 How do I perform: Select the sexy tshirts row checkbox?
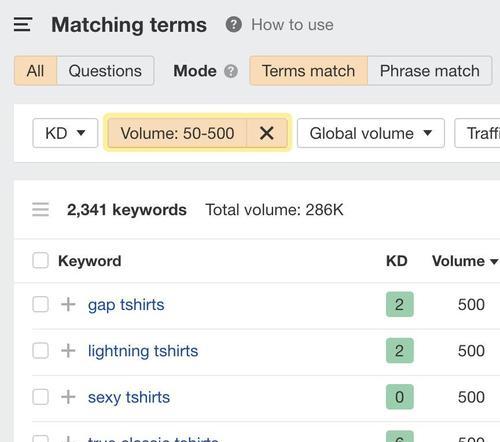(x=40, y=397)
